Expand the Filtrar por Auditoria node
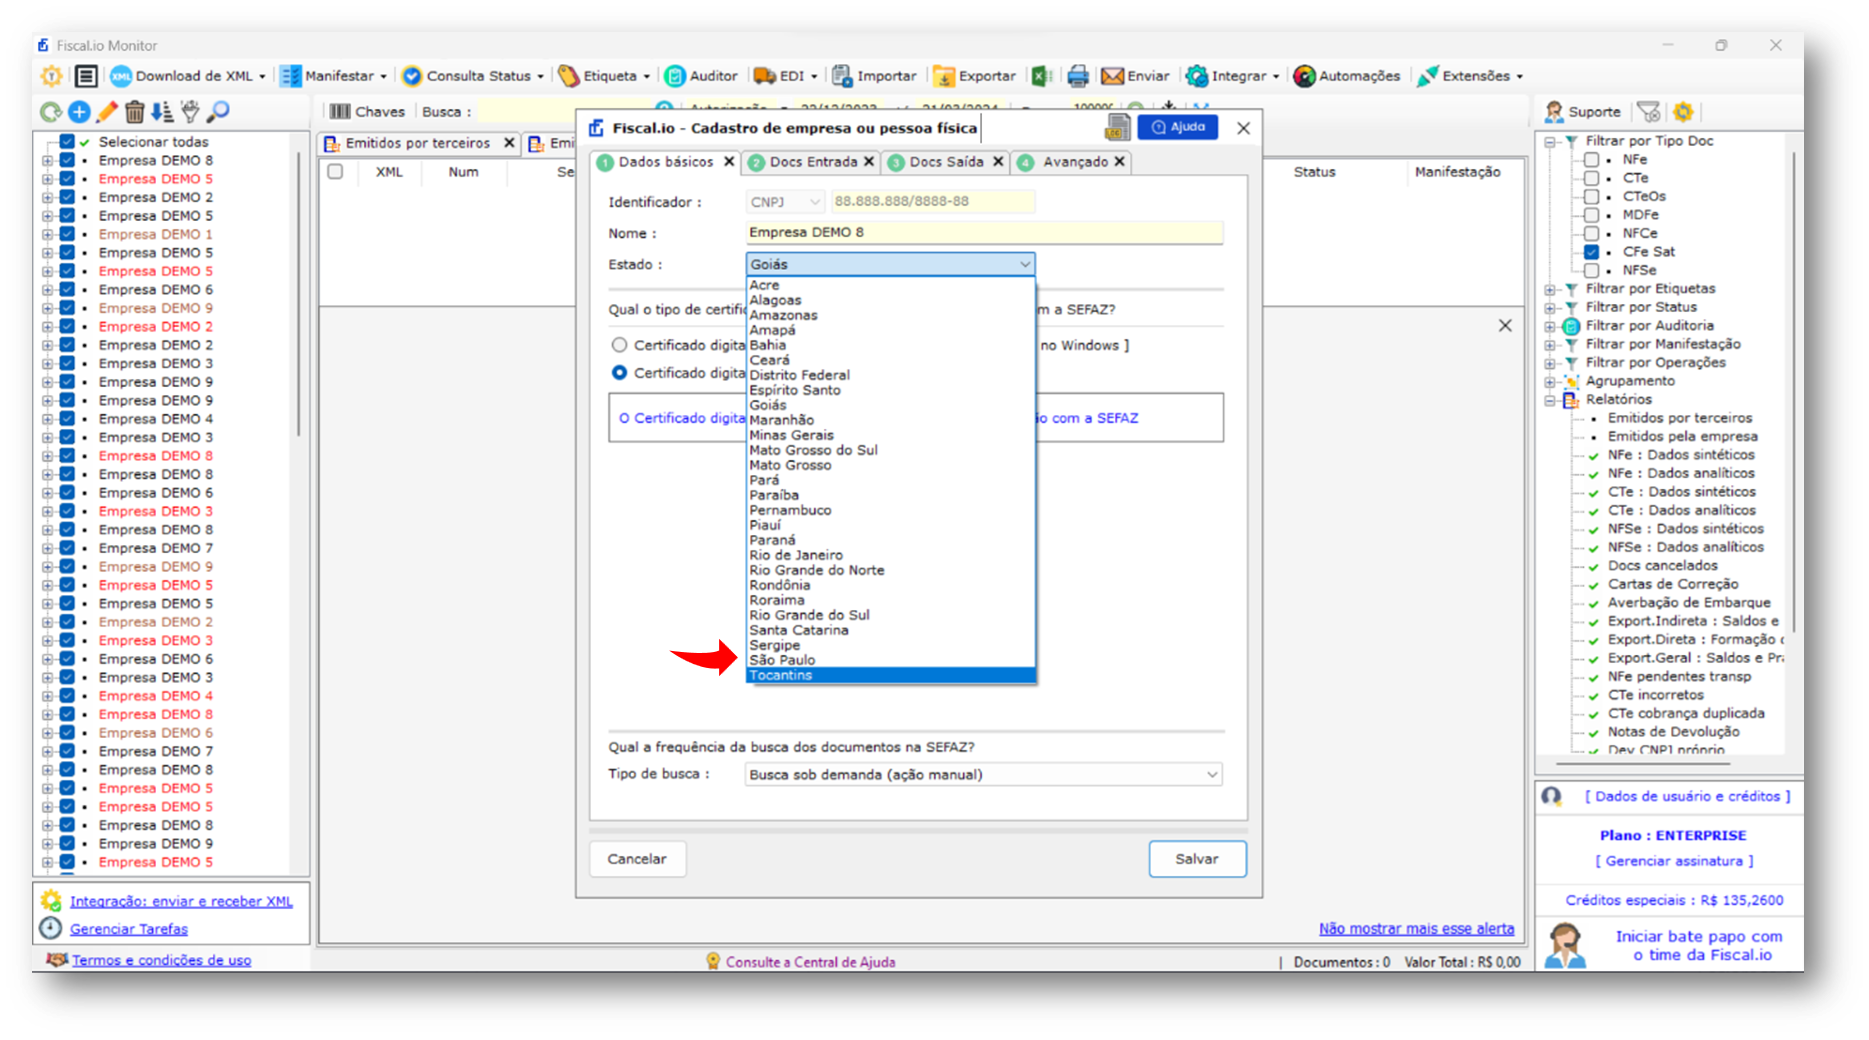1869x1040 pixels. click(x=1551, y=326)
